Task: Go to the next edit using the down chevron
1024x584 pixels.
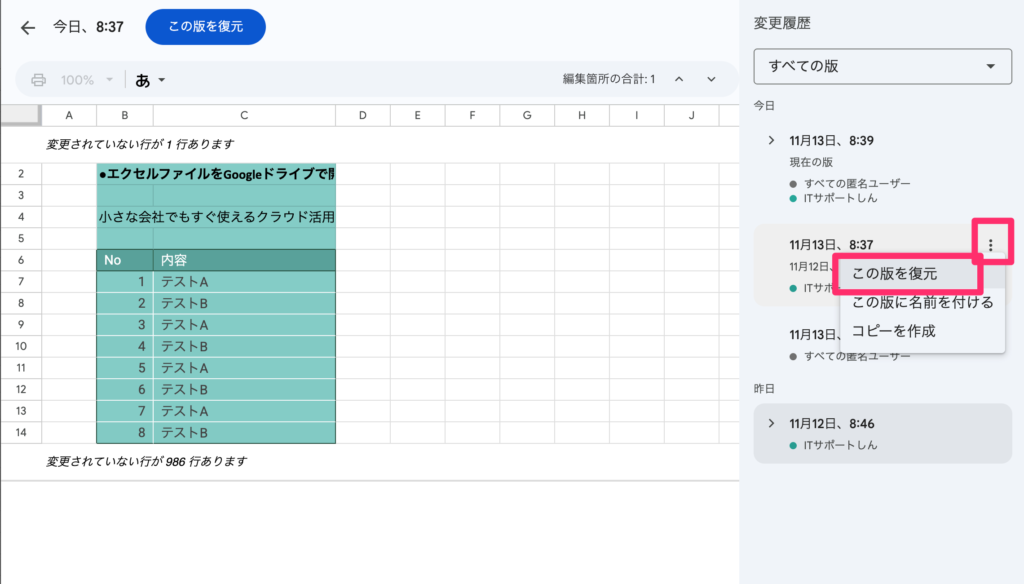Action: pyautogui.click(x=711, y=80)
